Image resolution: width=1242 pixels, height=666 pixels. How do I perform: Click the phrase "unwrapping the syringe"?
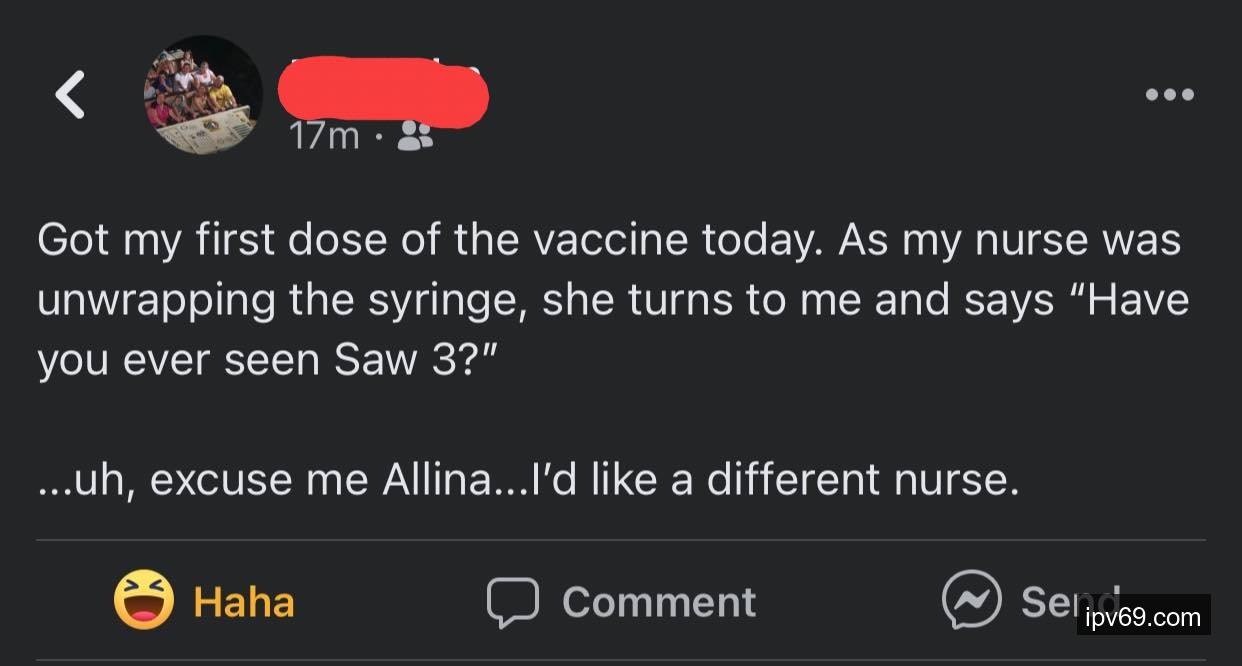tap(282, 302)
